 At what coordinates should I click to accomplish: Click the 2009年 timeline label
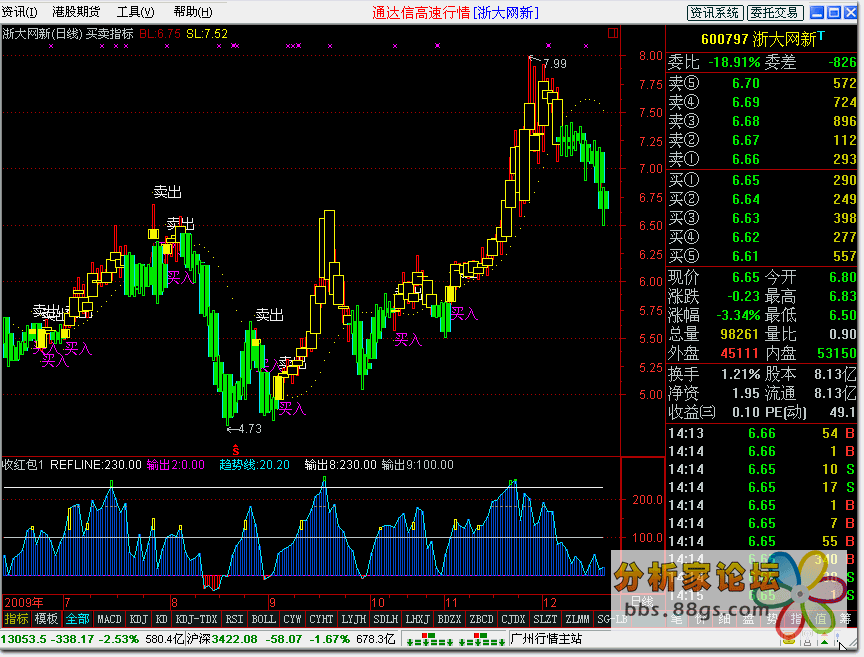23,602
